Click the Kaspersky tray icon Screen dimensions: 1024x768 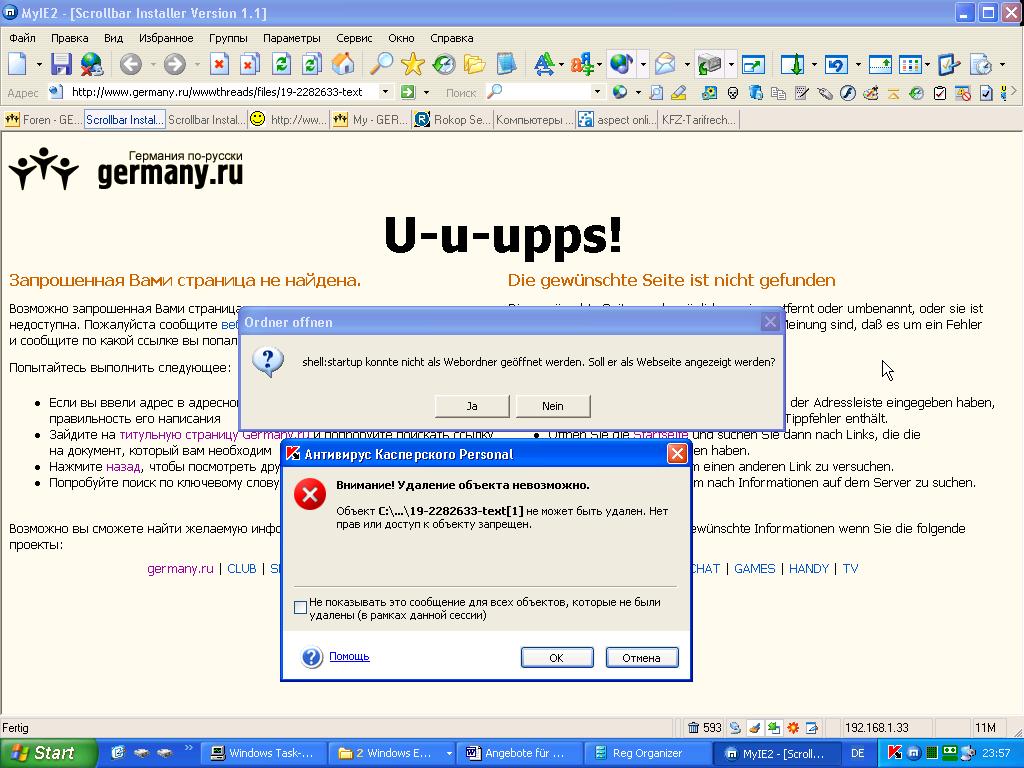tap(894, 753)
